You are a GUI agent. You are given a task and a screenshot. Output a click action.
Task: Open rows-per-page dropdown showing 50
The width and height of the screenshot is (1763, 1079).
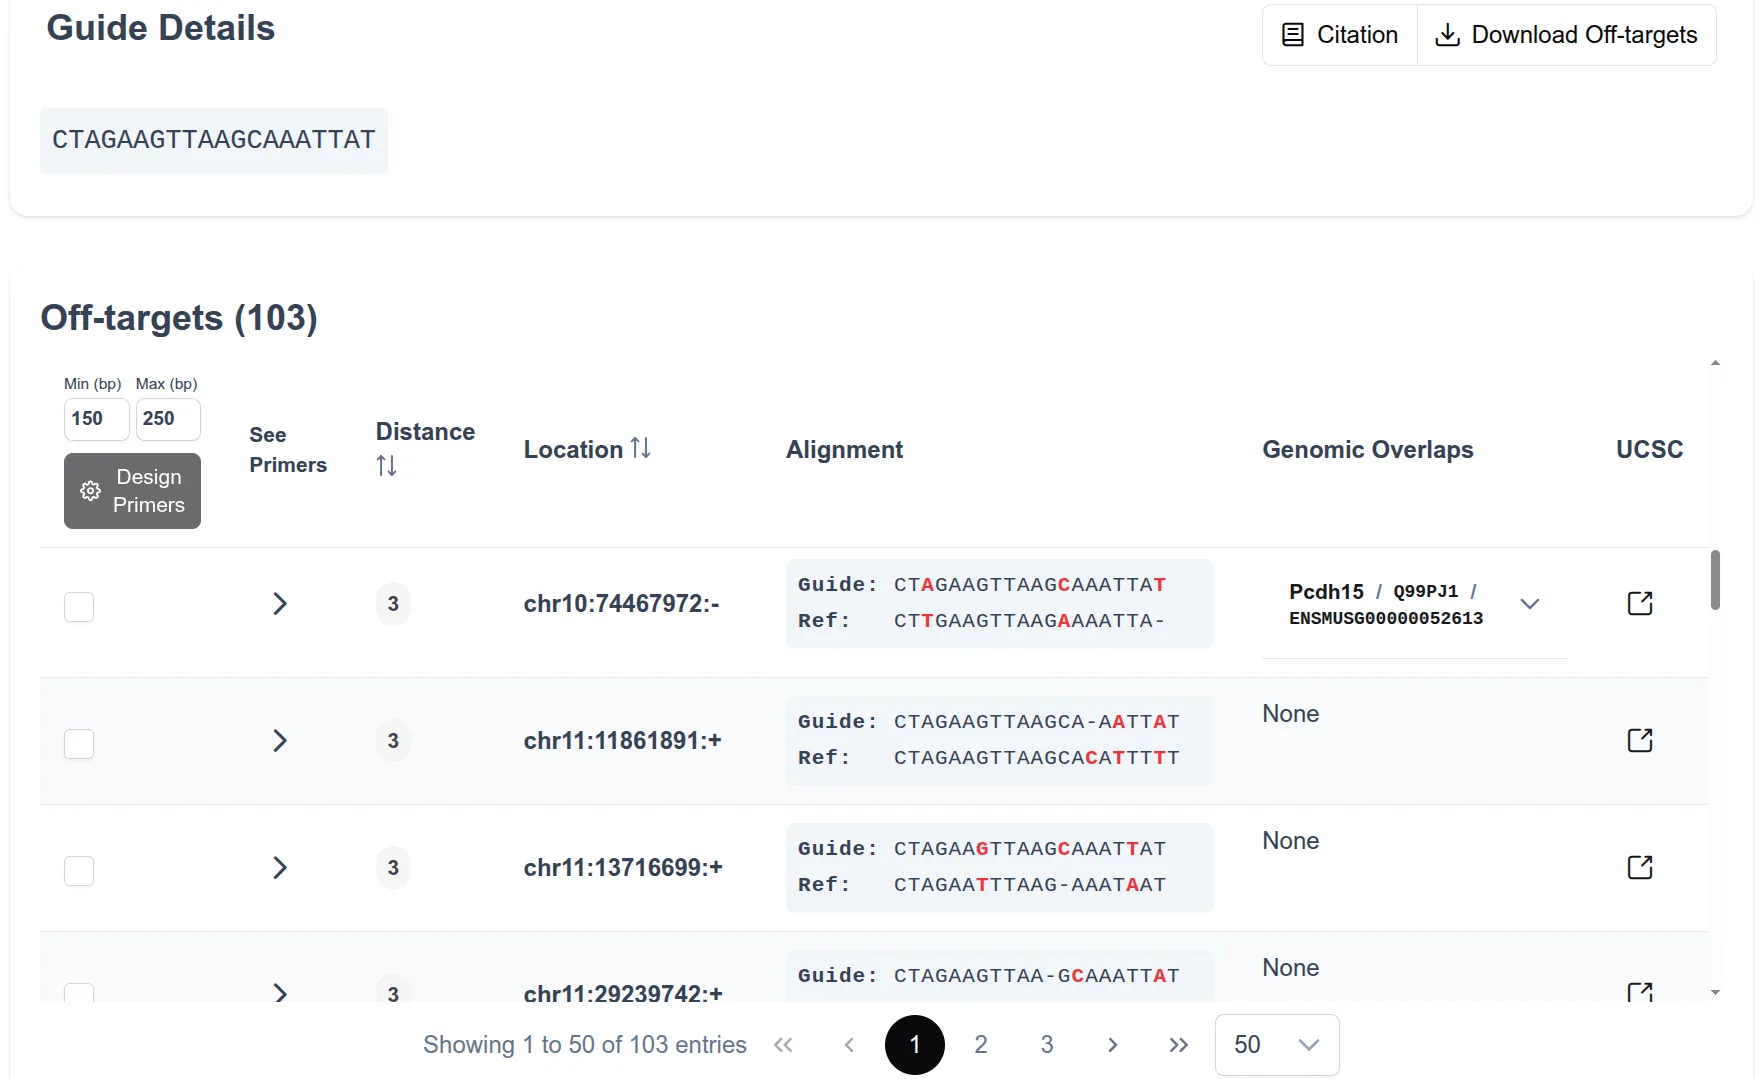pos(1276,1045)
